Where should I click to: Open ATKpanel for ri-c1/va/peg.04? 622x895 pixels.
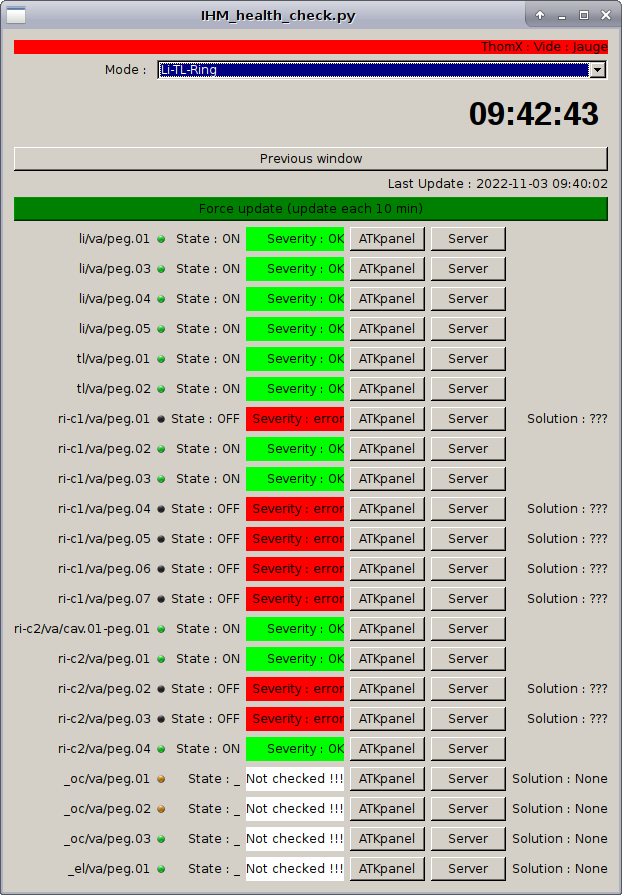pos(387,509)
